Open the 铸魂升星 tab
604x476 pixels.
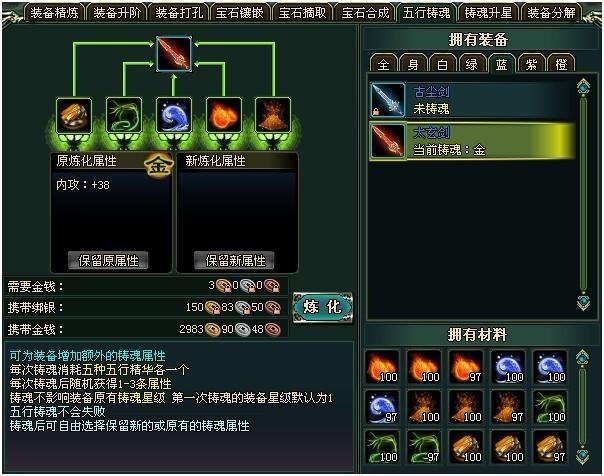(488, 13)
